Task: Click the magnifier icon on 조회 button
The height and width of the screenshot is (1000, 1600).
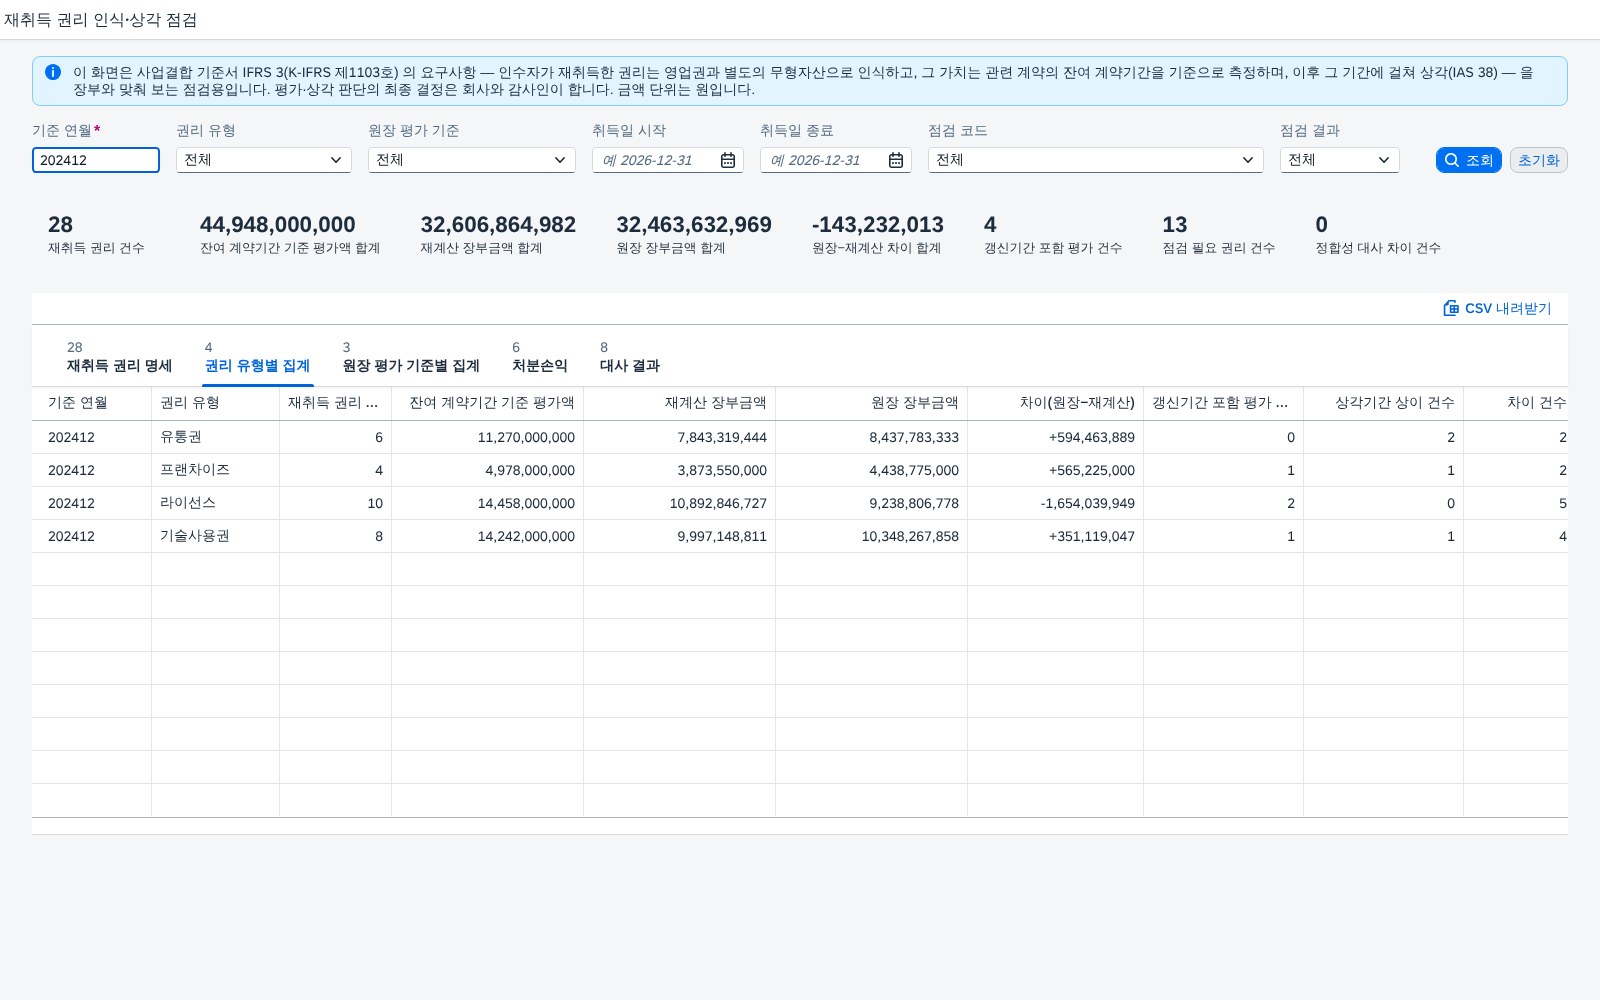Action: pyautogui.click(x=1452, y=160)
